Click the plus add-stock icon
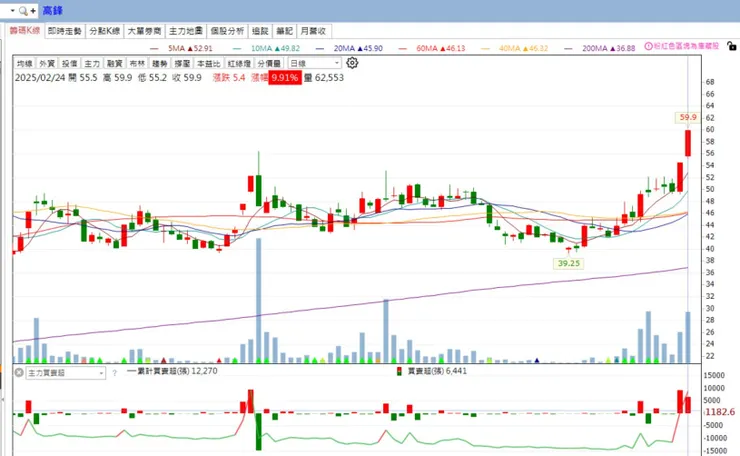 (33, 10)
